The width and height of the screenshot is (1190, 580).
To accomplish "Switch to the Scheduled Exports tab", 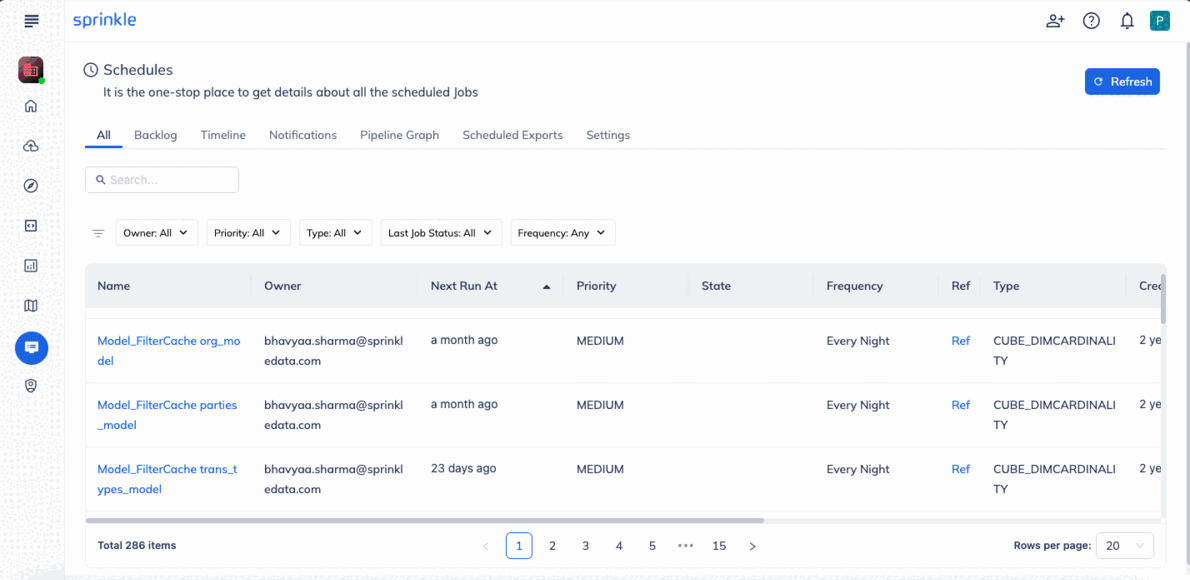I will tap(512, 135).
